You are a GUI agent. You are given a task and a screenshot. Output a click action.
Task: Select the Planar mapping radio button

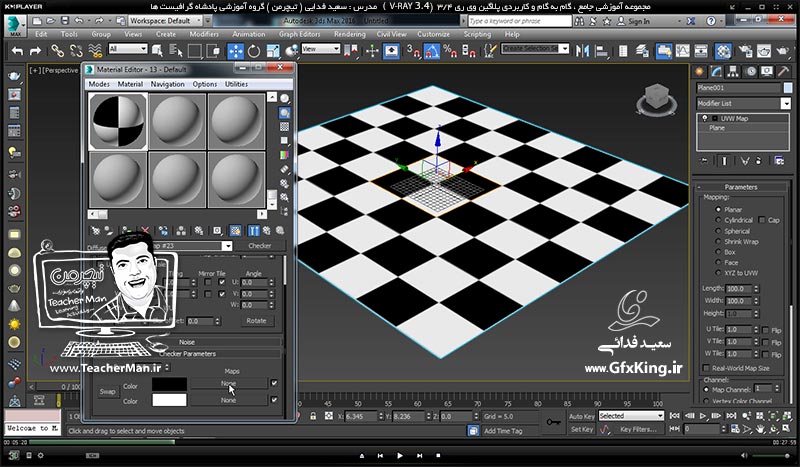pyautogui.click(x=718, y=210)
